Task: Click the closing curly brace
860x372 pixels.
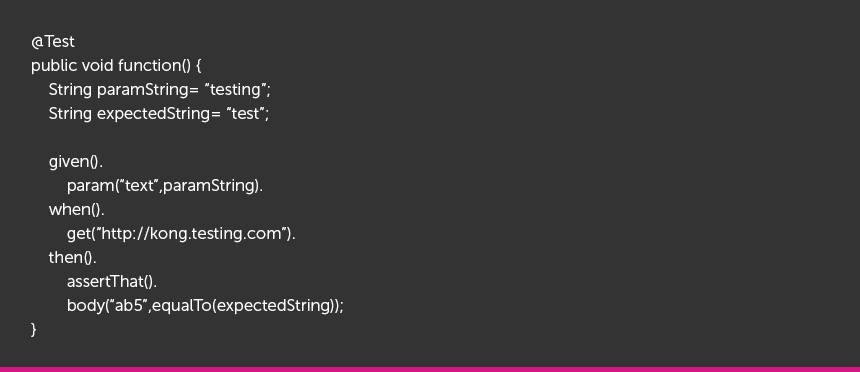Action: point(34,330)
